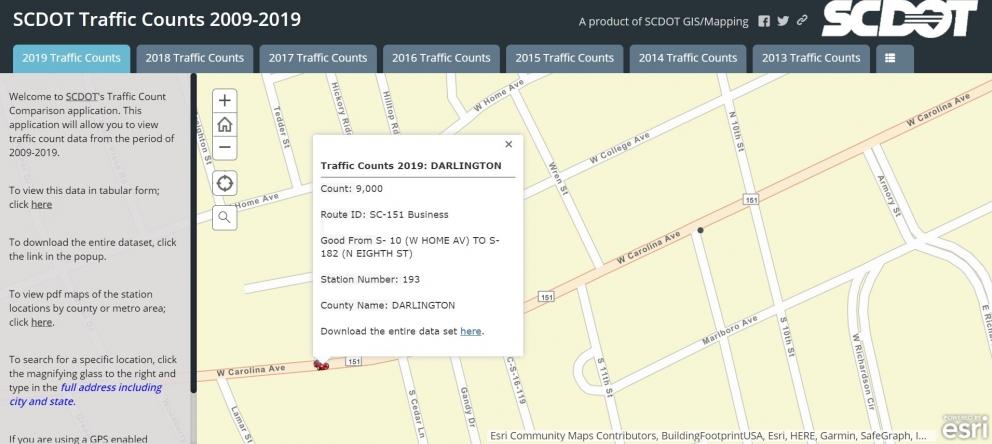Open the pdf maps 'here' link
The image size is (992, 444).
[41, 322]
